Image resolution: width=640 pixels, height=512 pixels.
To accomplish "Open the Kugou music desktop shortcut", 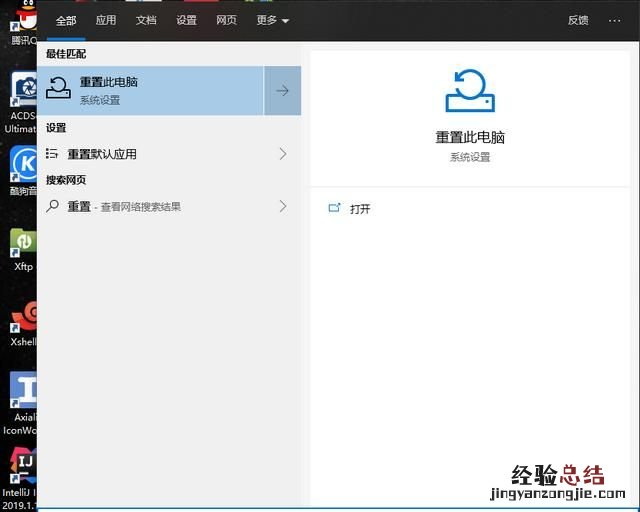I will [22, 163].
